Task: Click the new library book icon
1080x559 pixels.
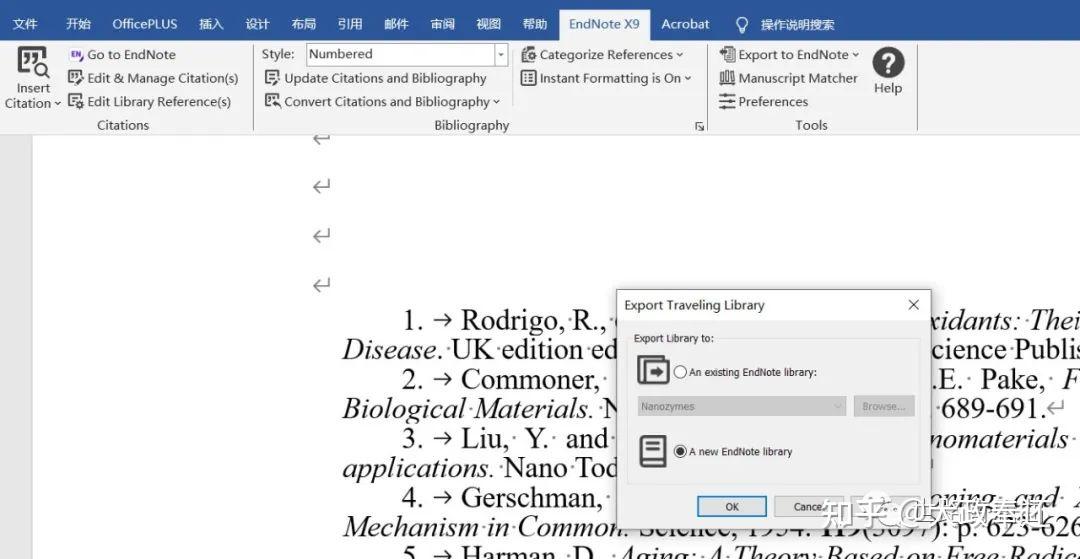Action: [x=653, y=451]
